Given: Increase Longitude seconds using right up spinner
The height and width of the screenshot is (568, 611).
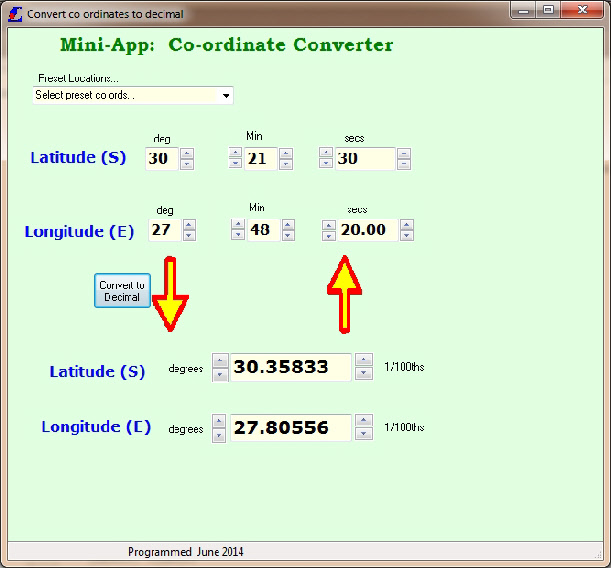Looking at the screenshot, I should tap(406, 225).
